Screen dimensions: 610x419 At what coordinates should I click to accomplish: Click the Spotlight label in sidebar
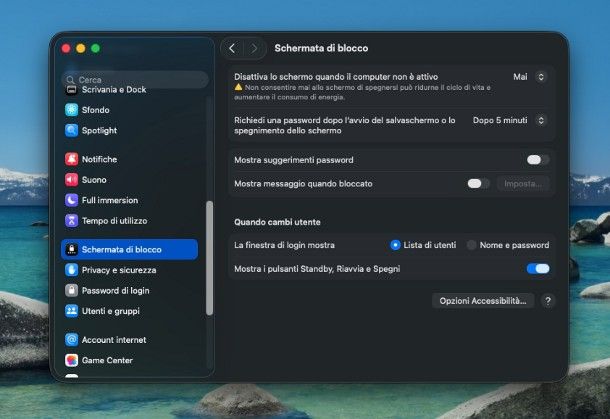(x=99, y=130)
